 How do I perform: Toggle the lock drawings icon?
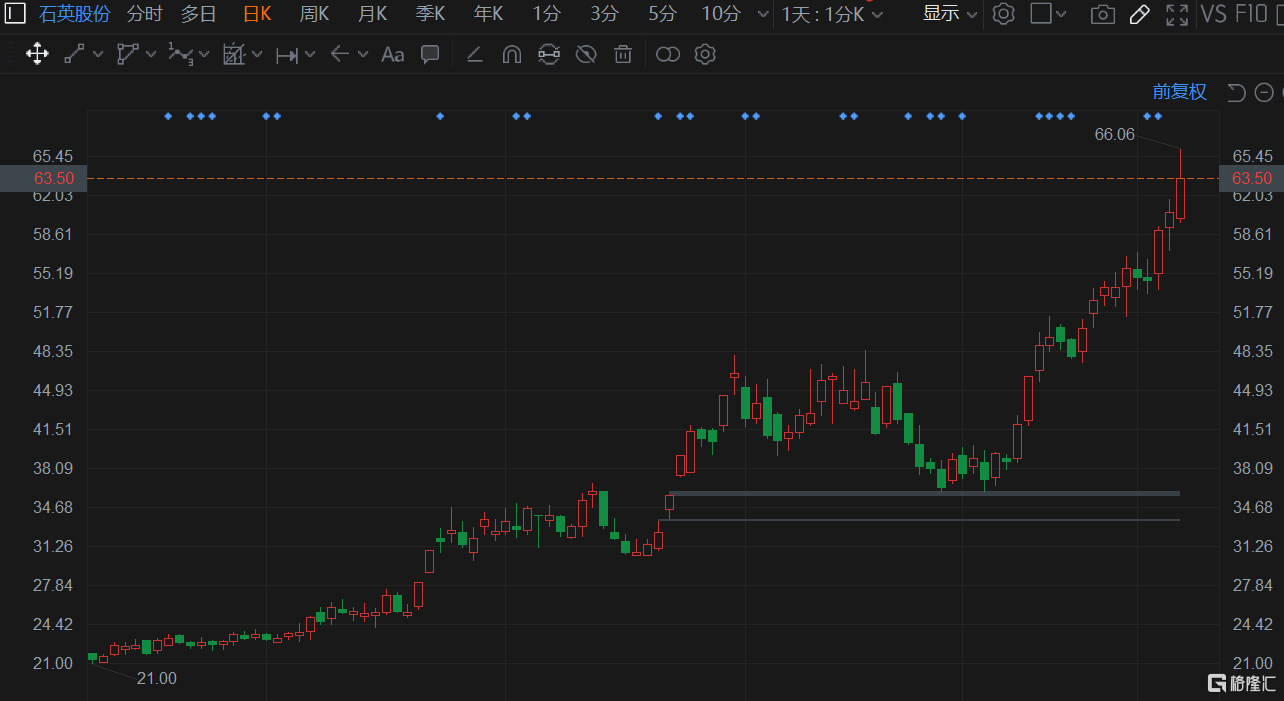point(548,54)
